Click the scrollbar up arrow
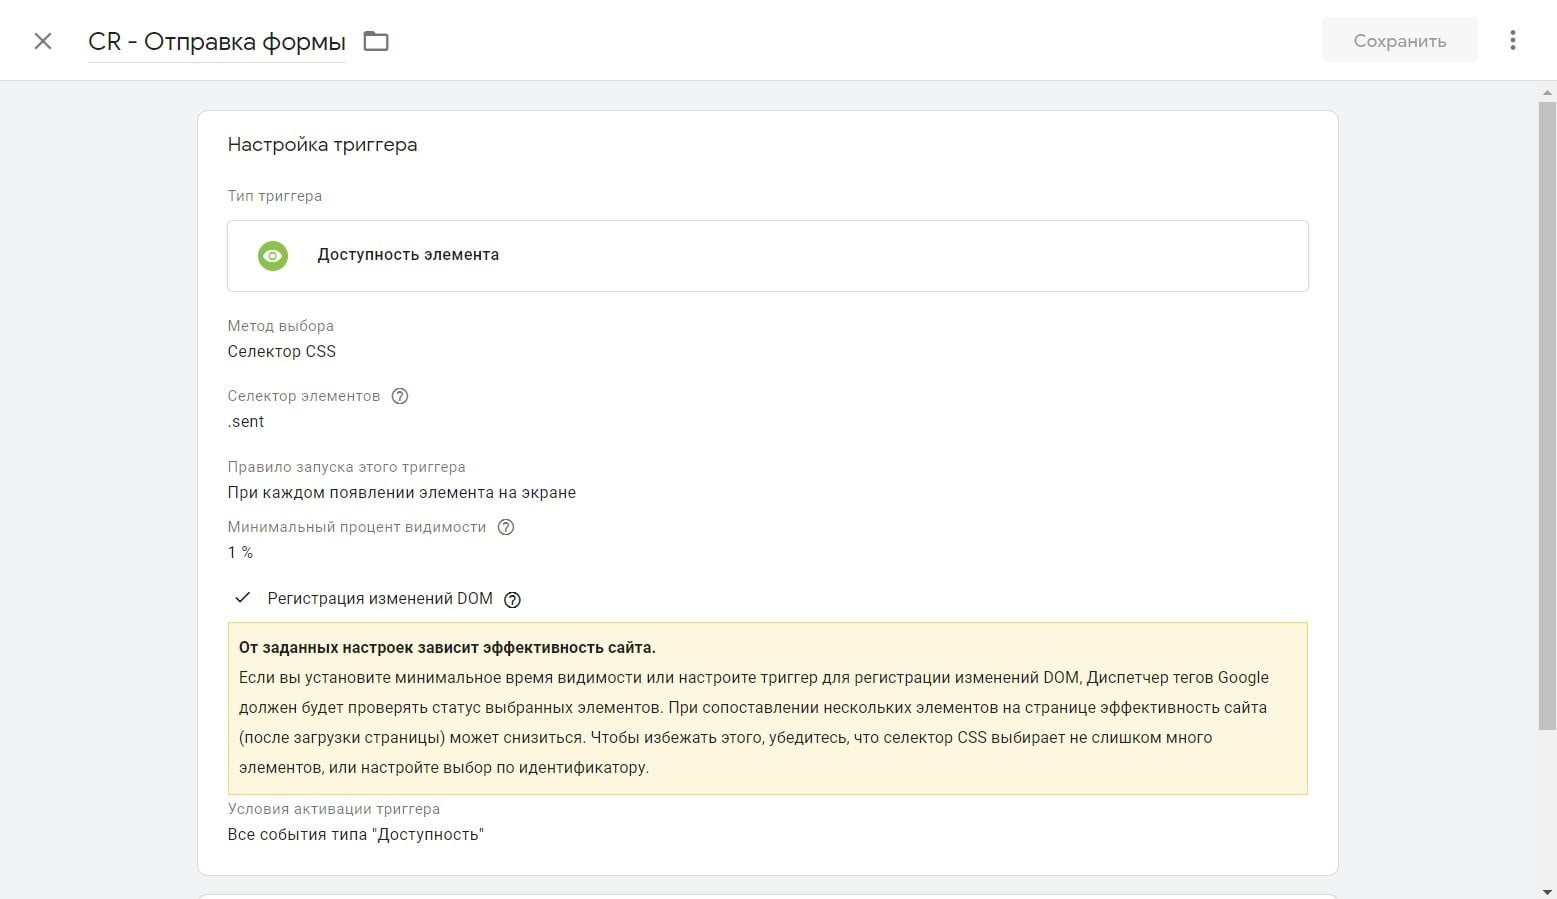The image size is (1557, 899). point(1547,93)
